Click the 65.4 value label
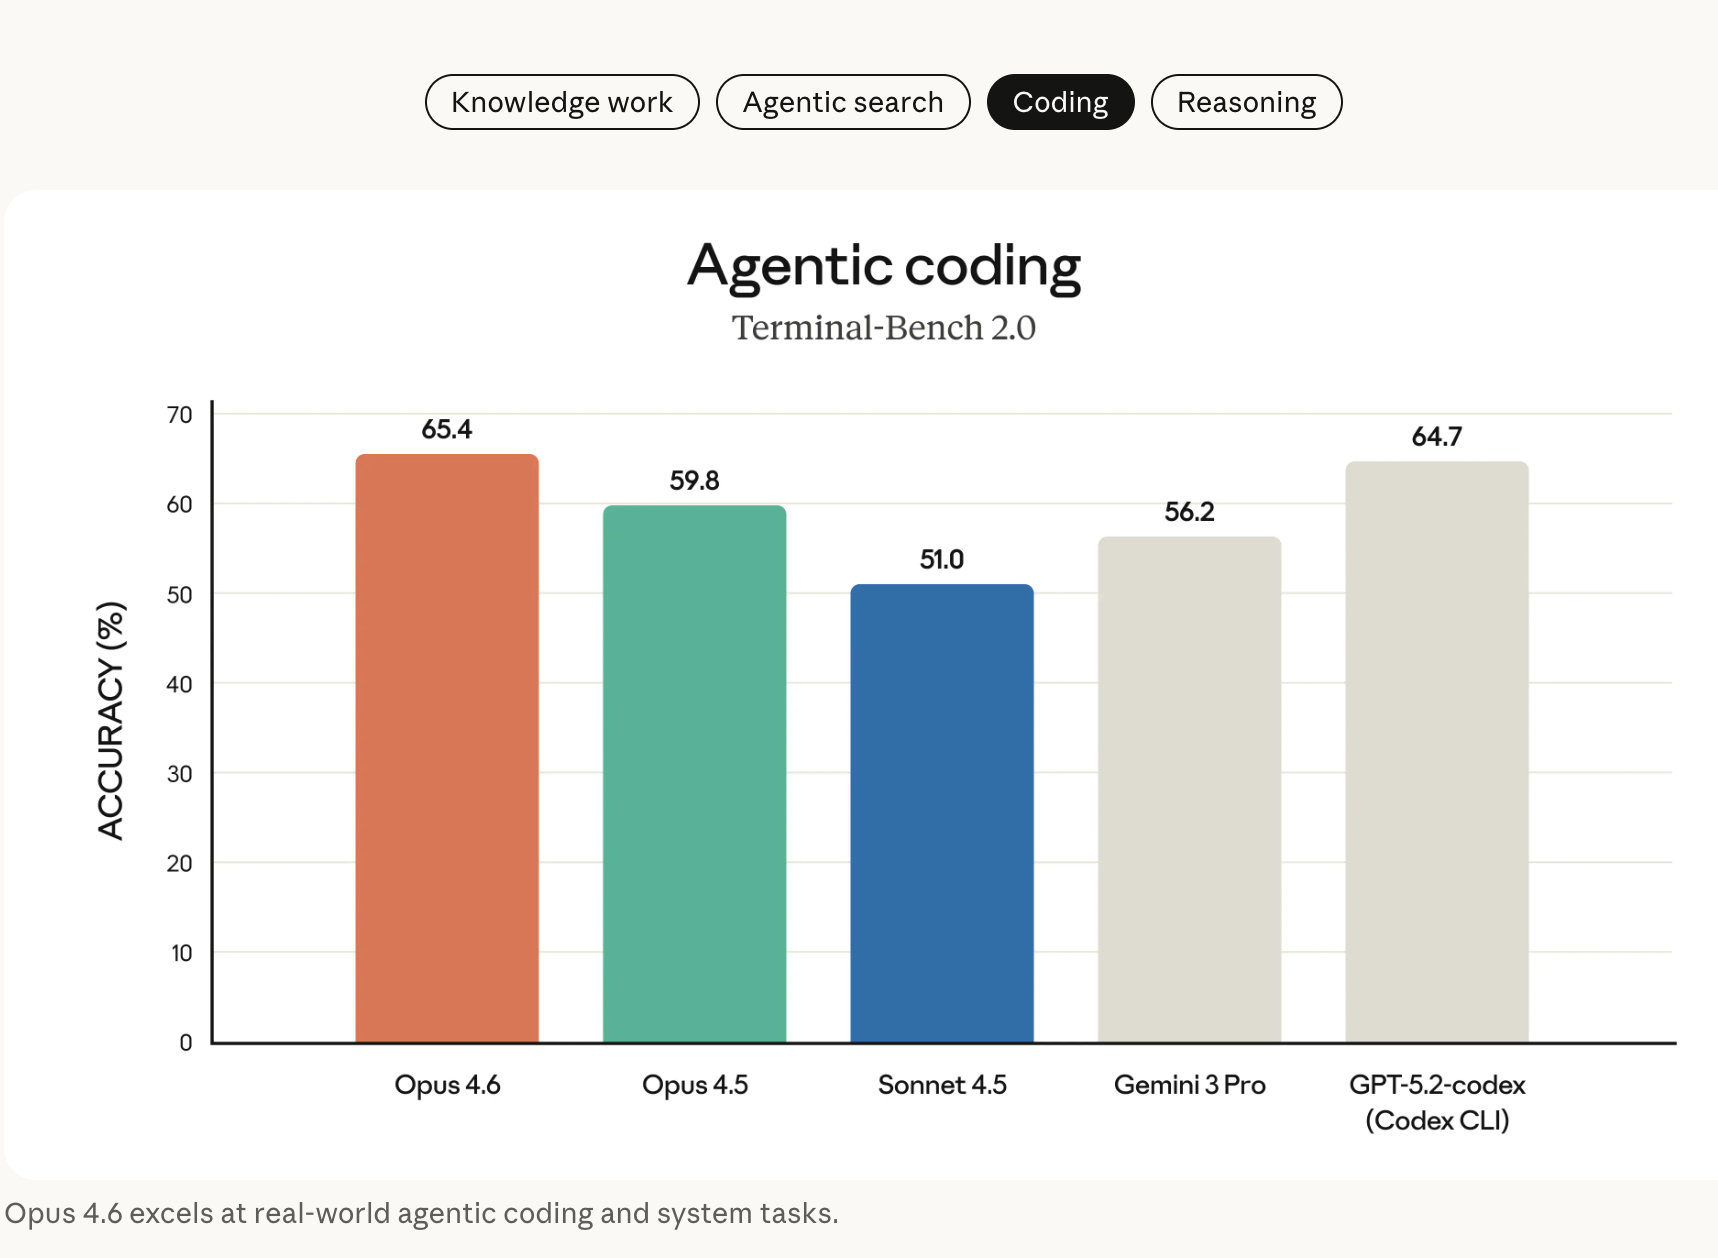Screen dimensions: 1718x1258 point(447,429)
